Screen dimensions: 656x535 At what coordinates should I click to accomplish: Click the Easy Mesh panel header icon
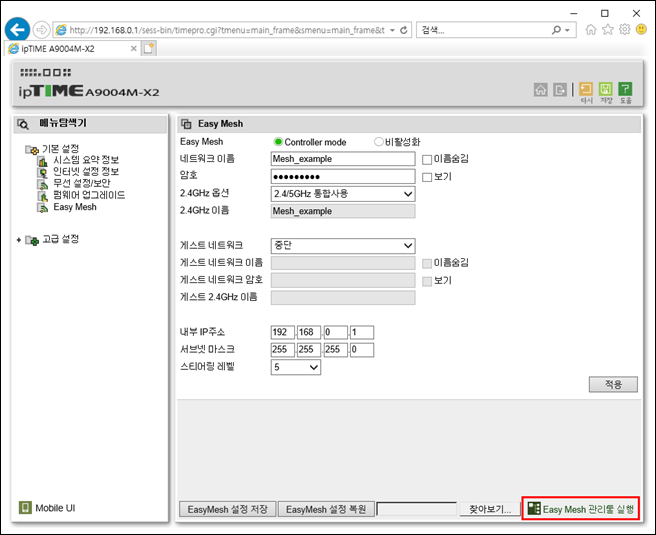(x=186, y=124)
